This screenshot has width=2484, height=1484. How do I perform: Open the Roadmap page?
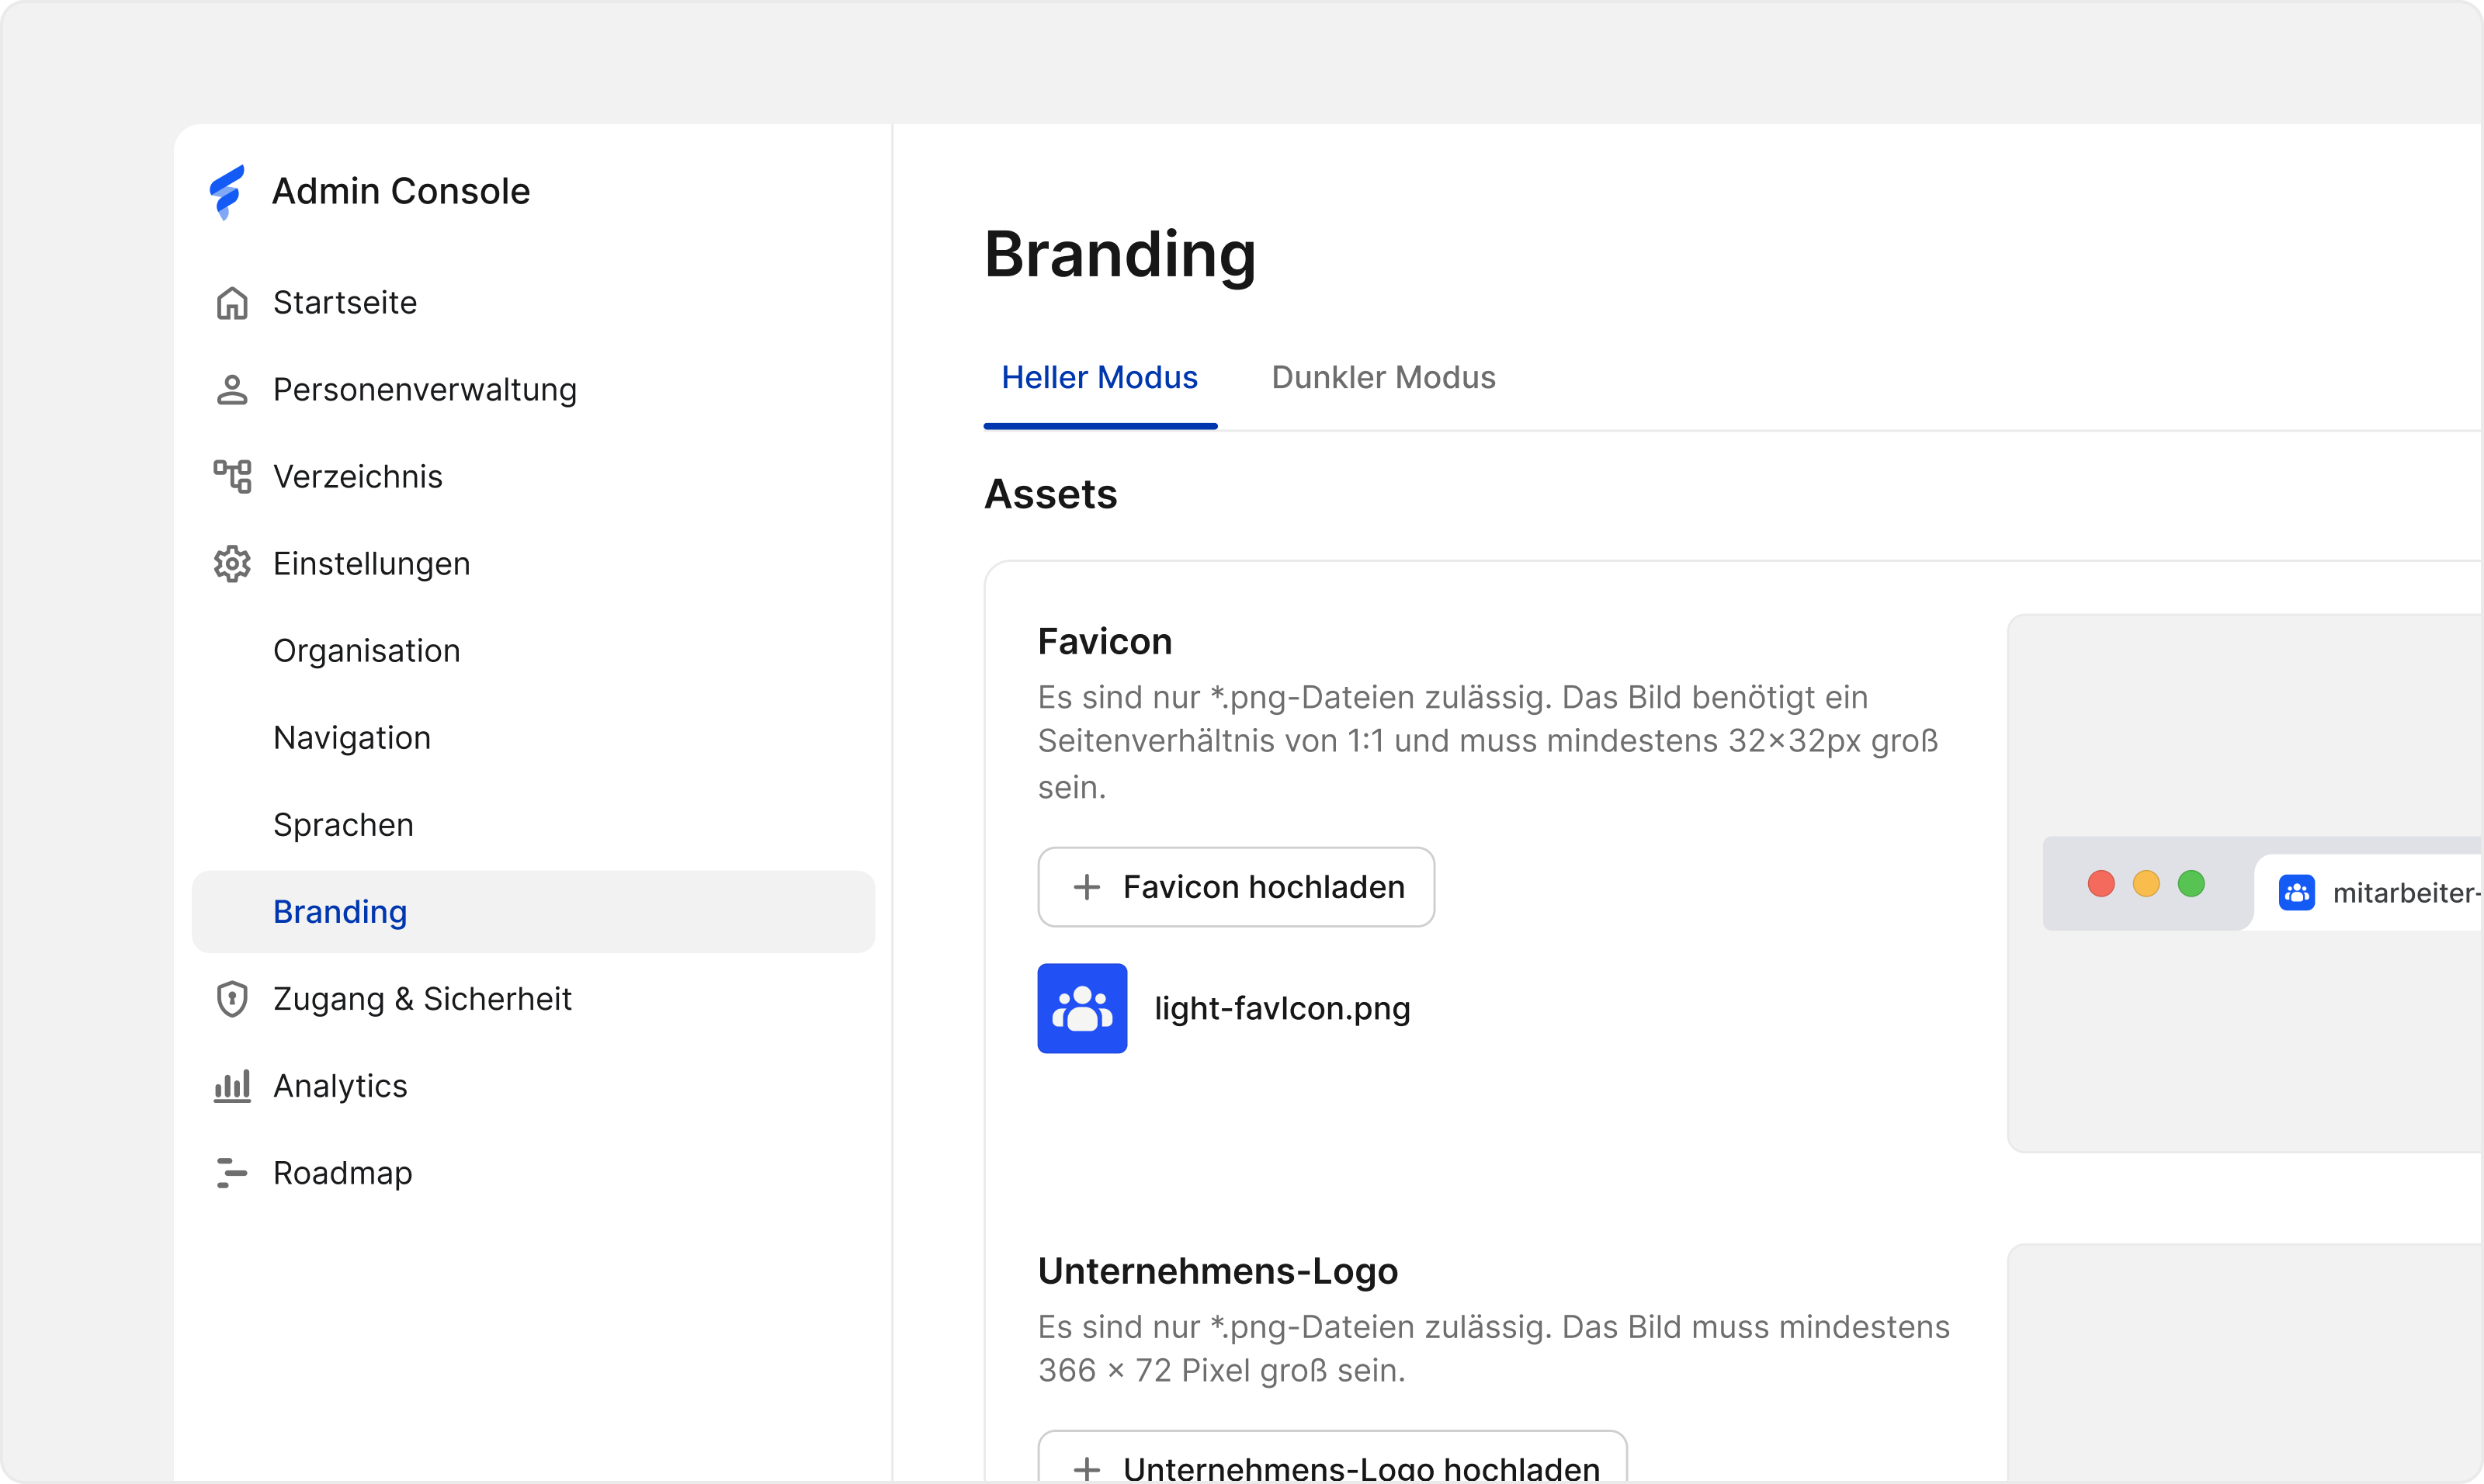(534, 1173)
